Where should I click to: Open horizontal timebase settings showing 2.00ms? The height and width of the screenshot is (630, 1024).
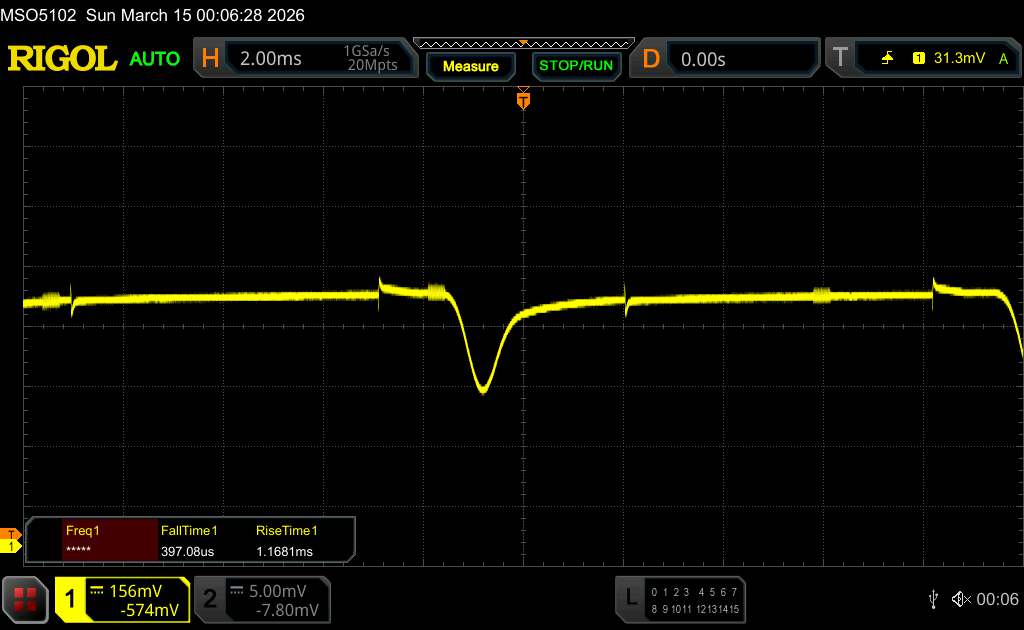click(306, 59)
